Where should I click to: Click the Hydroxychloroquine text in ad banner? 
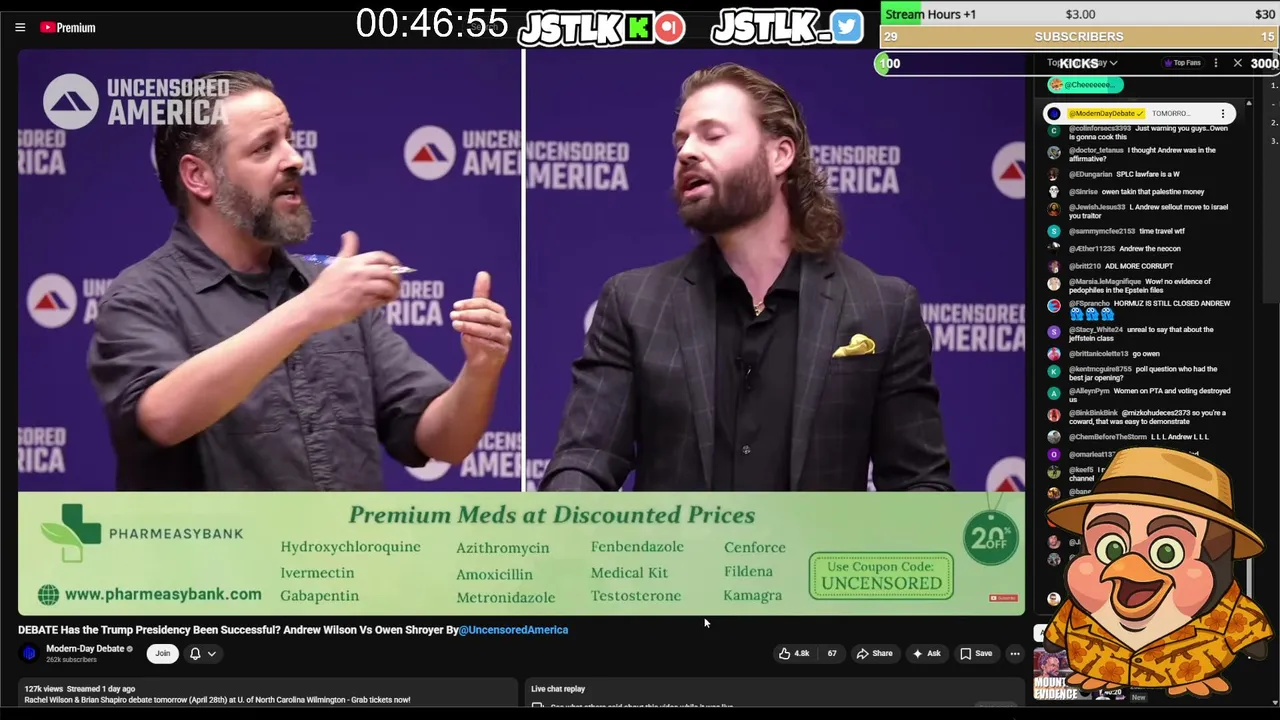[x=350, y=547]
